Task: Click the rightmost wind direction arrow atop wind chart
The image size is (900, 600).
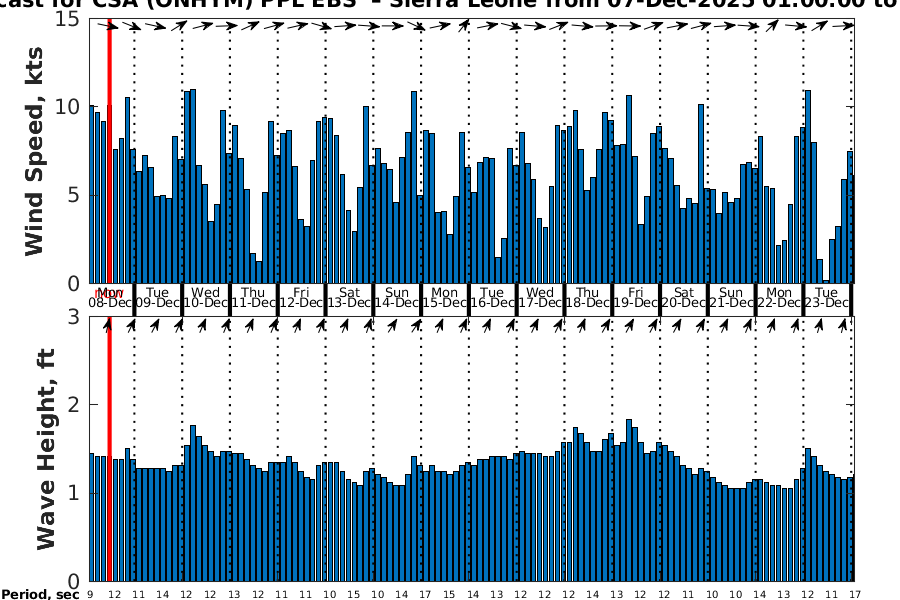Action: click(x=846, y=27)
